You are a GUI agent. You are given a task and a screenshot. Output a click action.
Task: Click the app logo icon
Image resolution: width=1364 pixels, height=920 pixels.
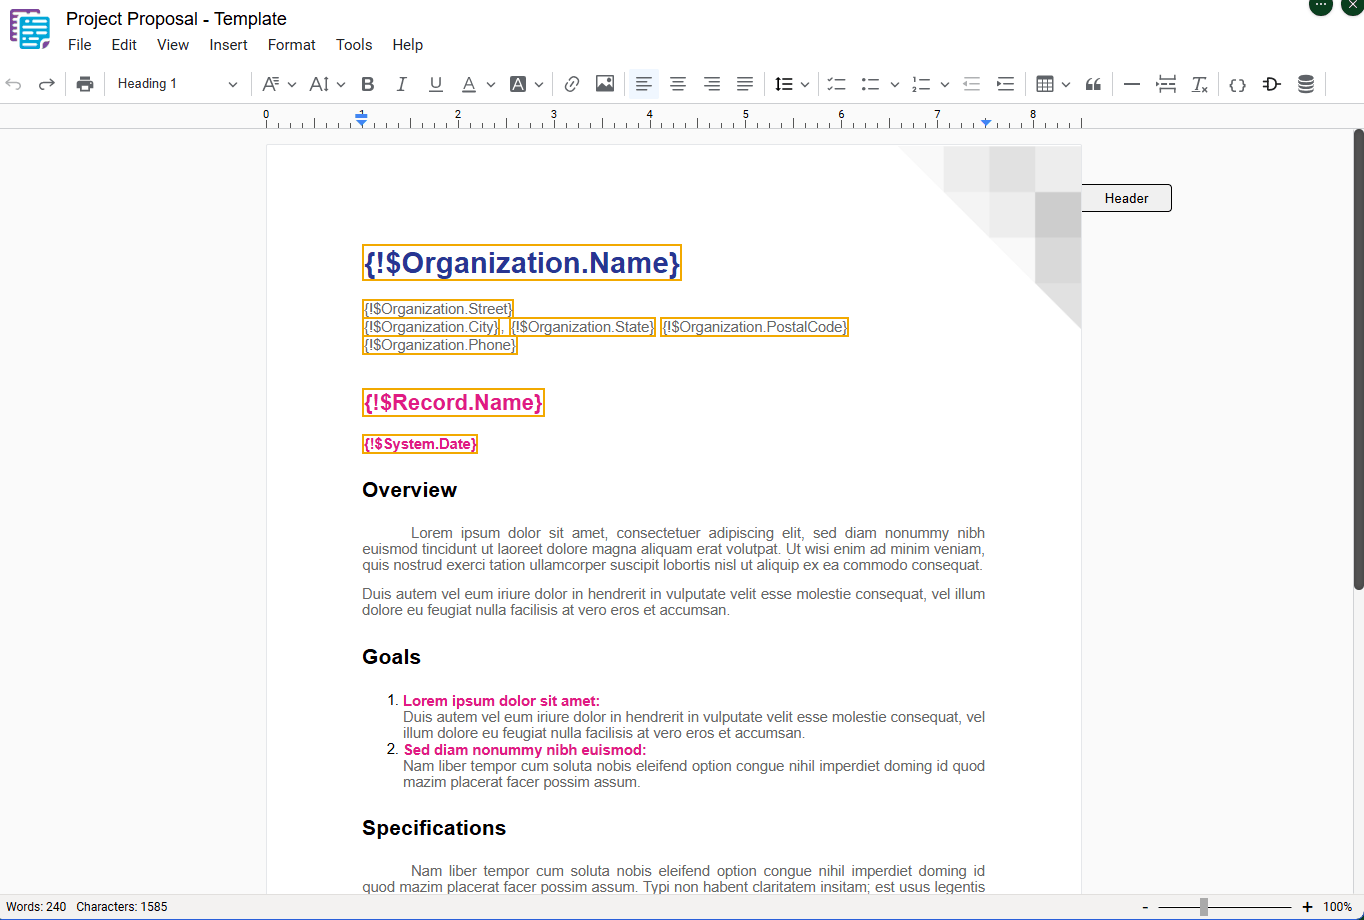[30, 29]
